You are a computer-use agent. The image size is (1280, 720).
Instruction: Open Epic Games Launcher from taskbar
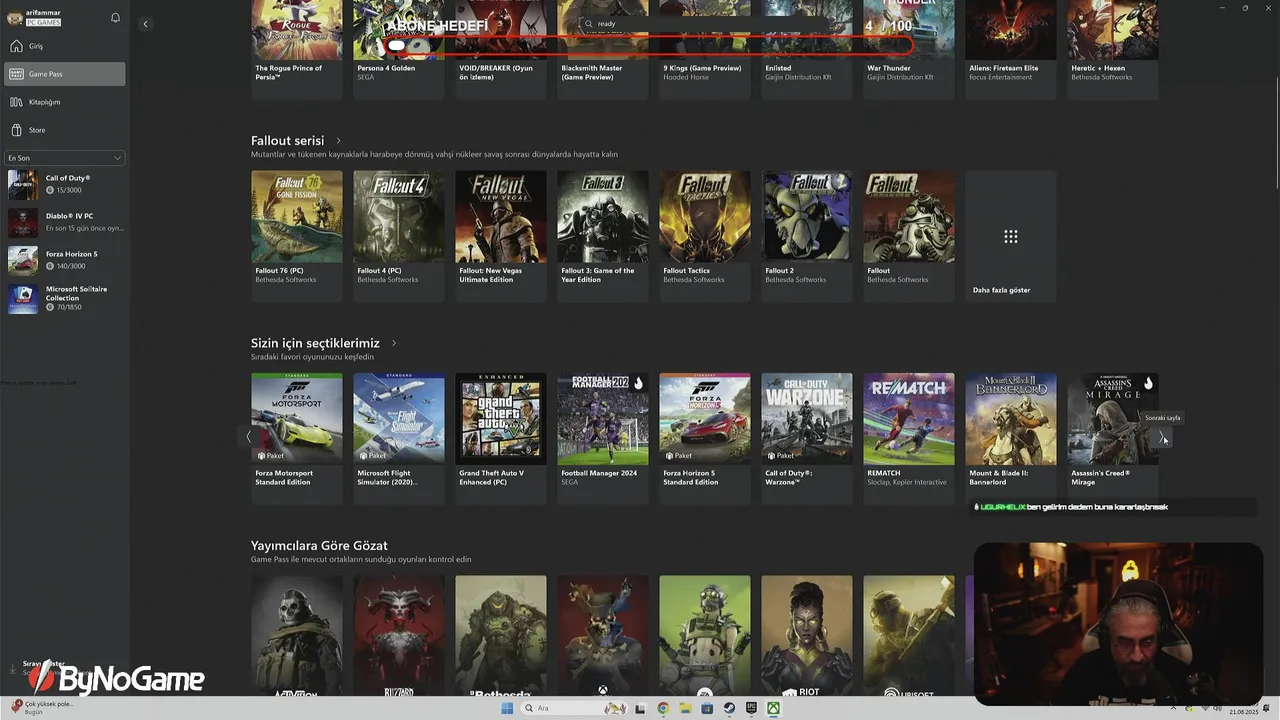[751, 708]
